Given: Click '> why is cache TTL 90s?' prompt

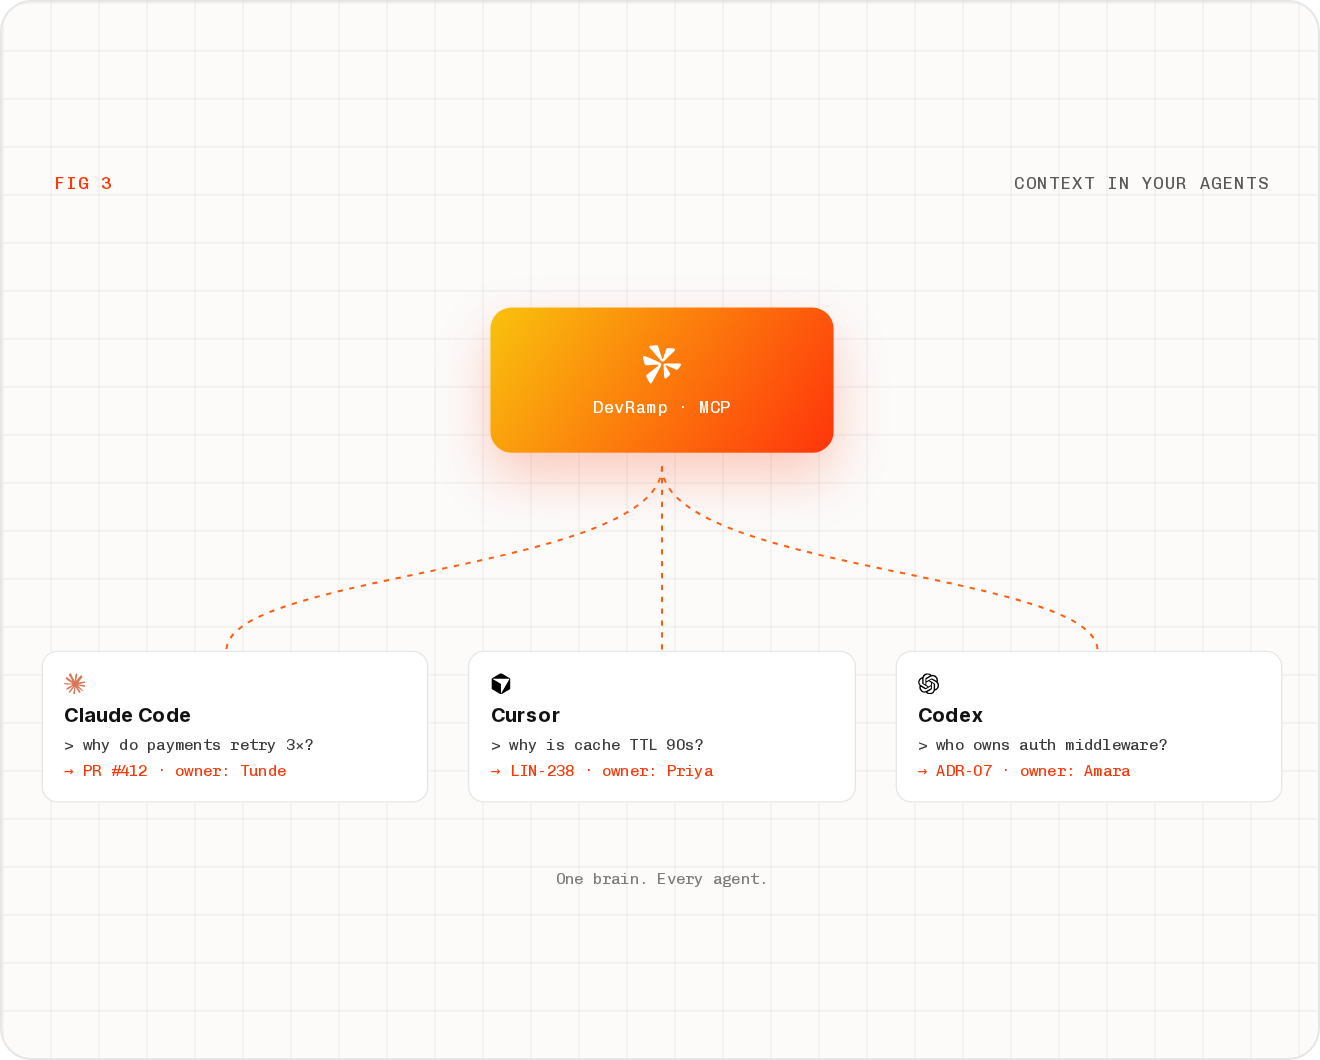Looking at the screenshot, I should [x=597, y=745].
